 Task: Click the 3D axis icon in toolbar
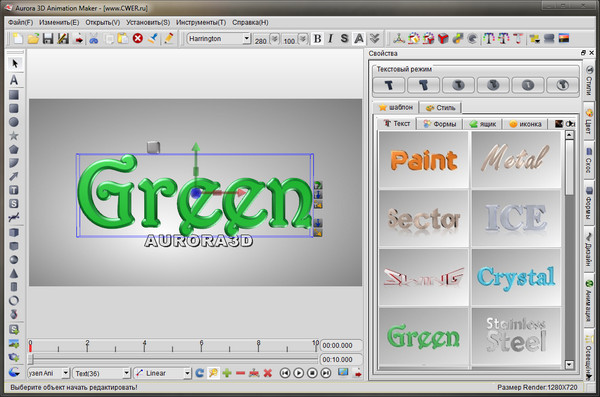click(399, 38)
